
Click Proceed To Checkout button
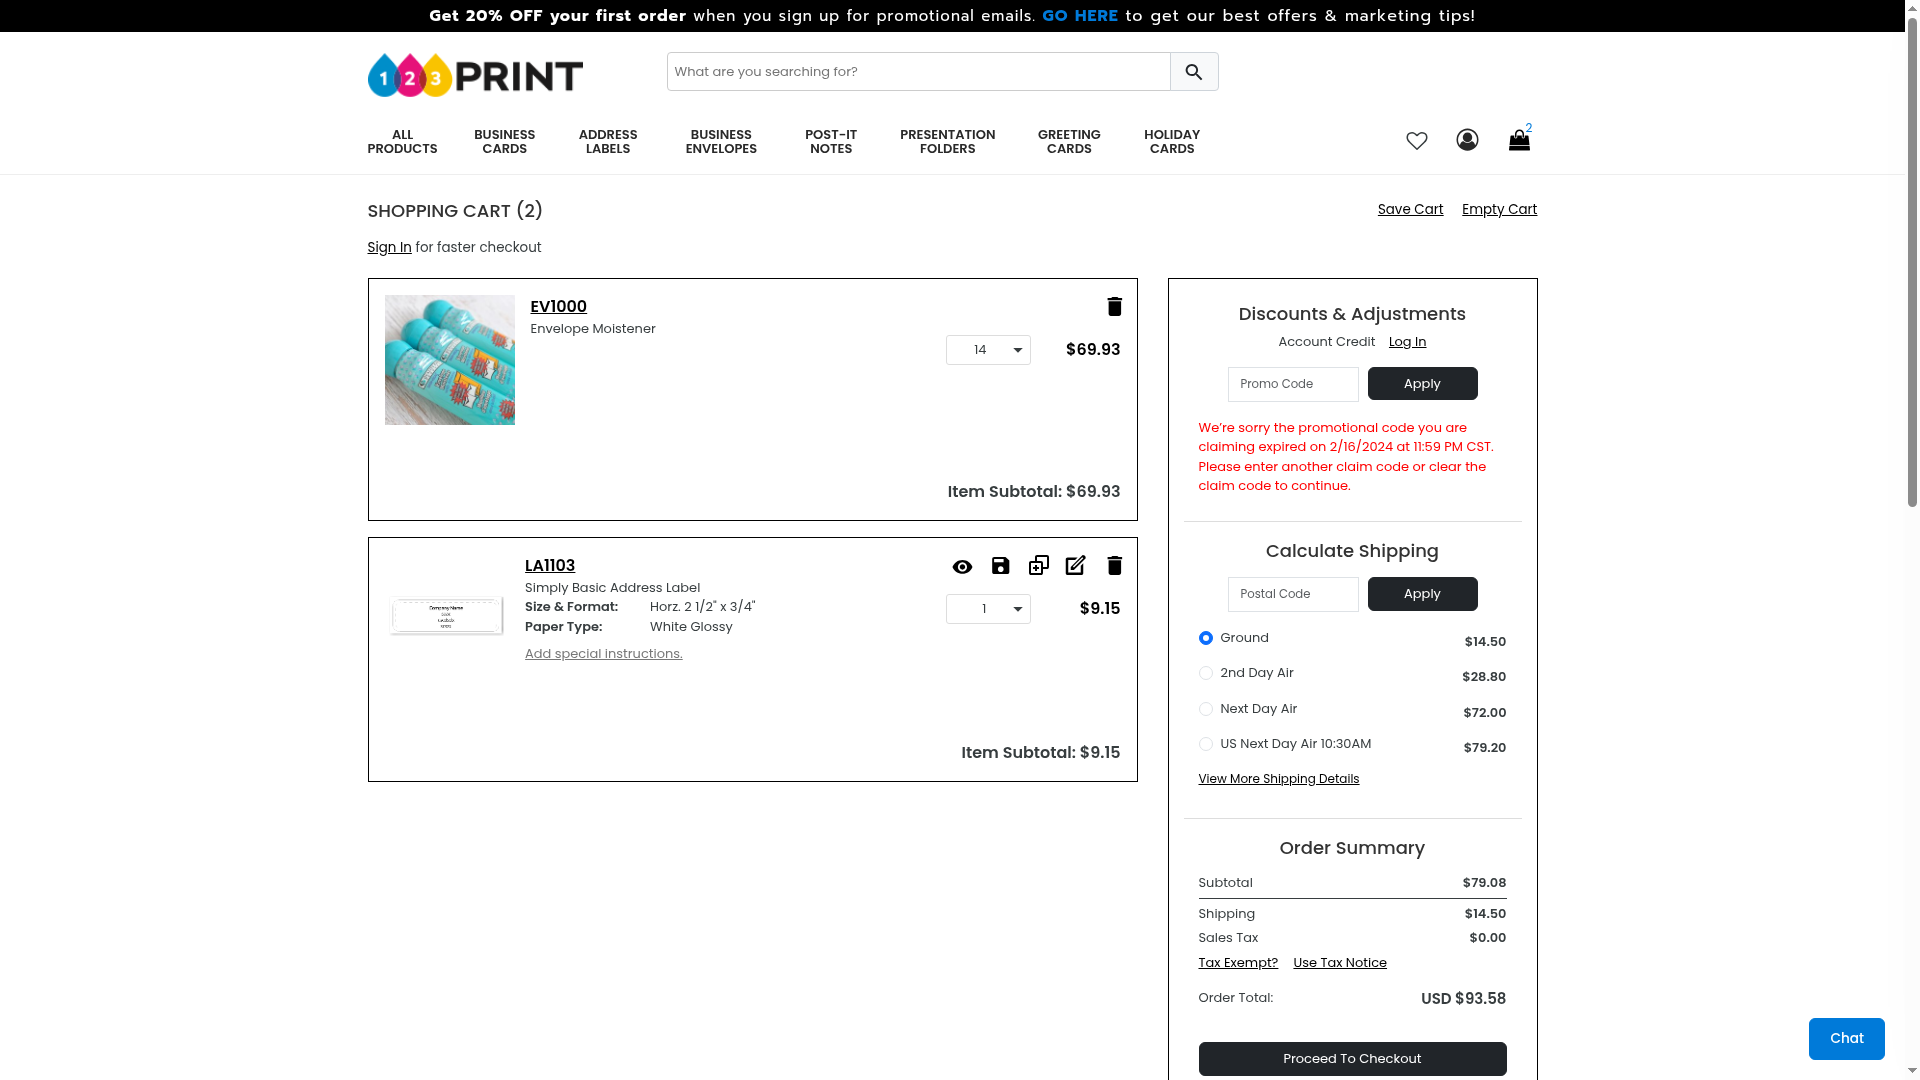coord(1352,1059)
